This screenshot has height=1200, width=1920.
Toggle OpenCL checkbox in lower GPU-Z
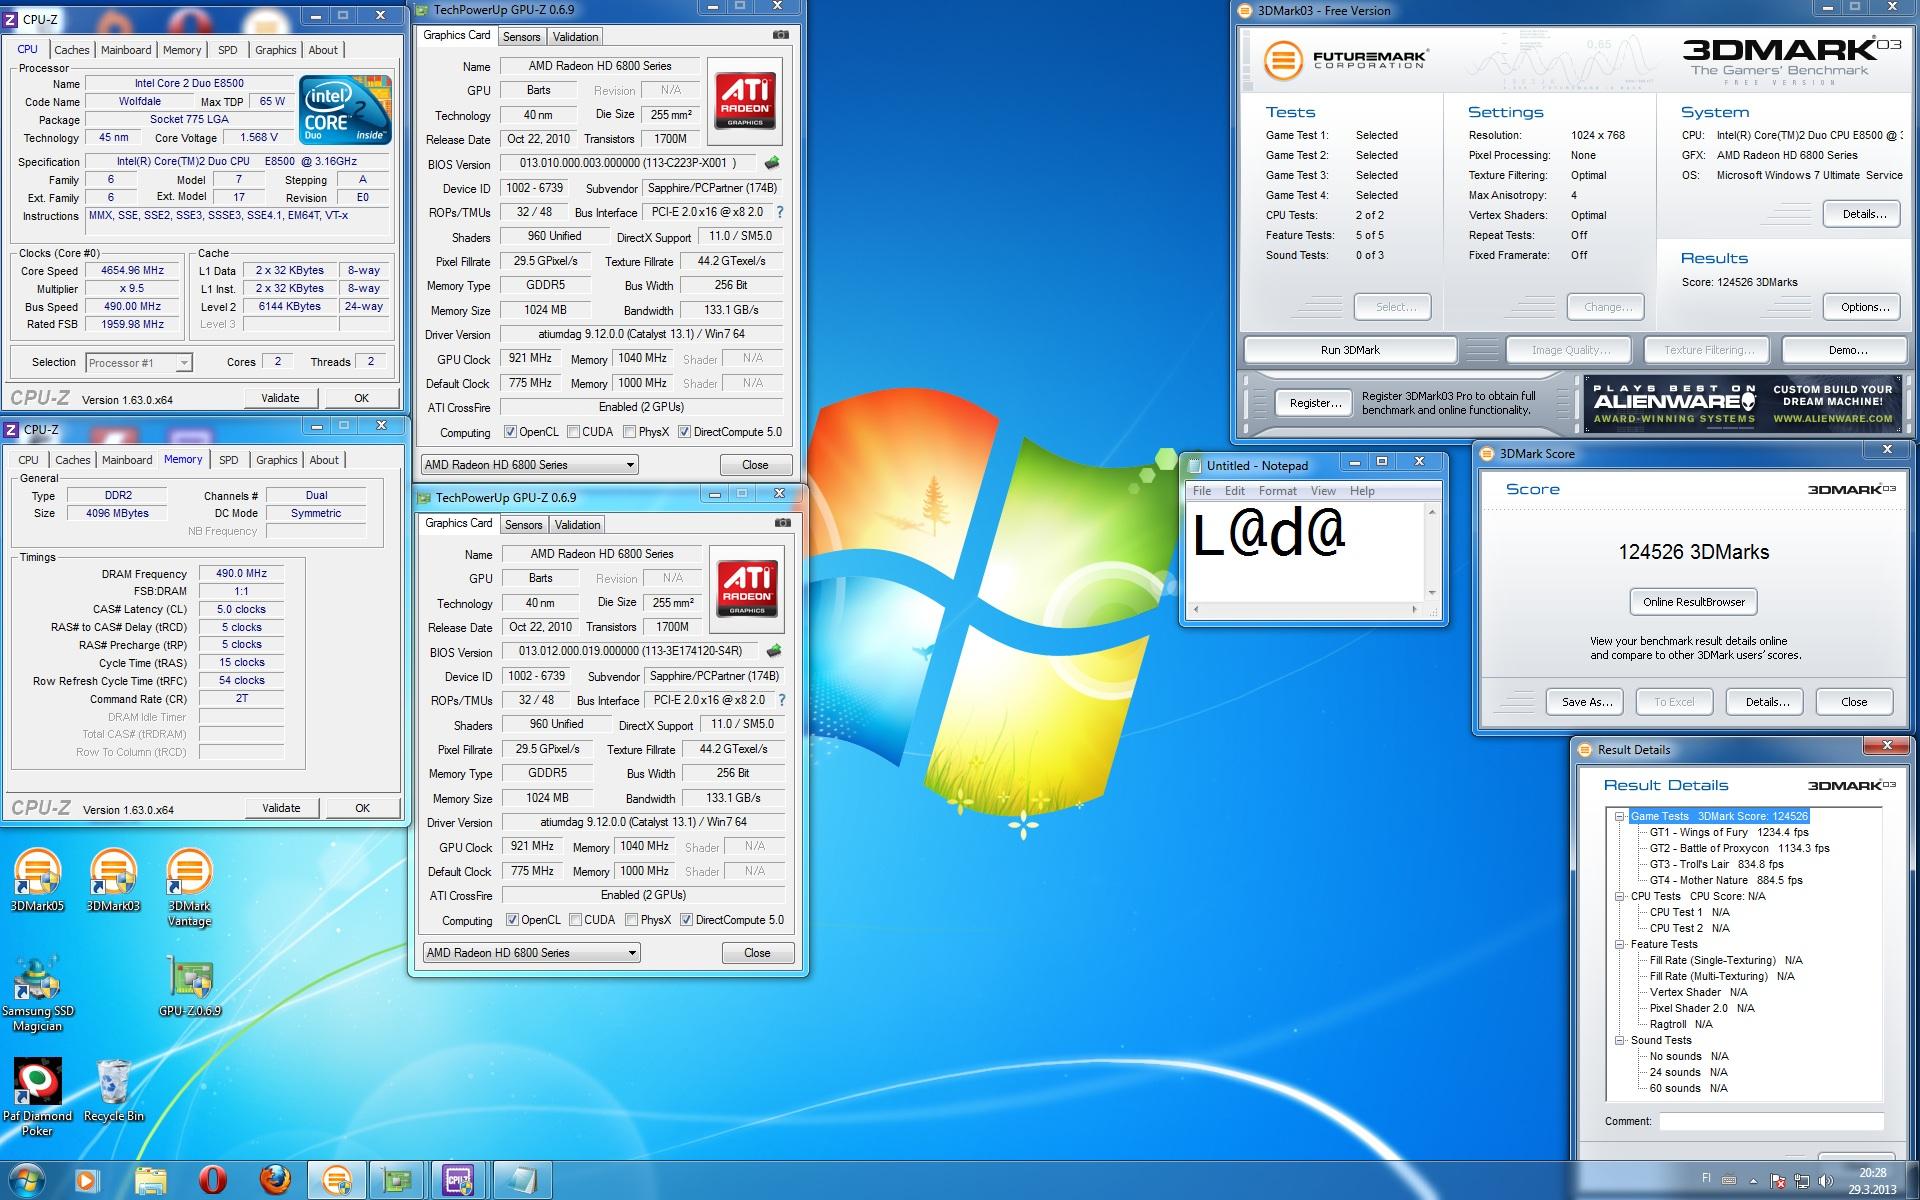point(512,920)
